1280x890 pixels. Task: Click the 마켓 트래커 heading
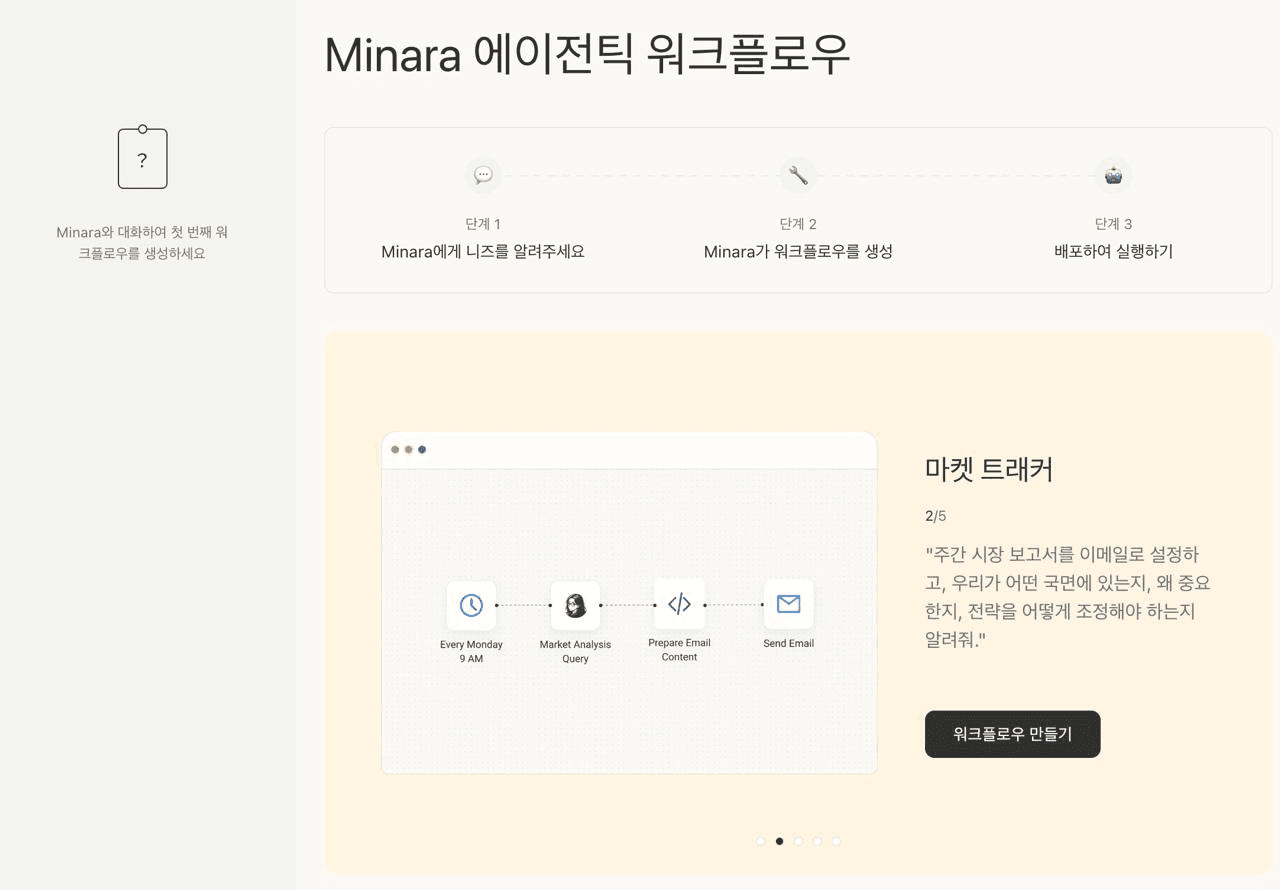coord(989,469)
